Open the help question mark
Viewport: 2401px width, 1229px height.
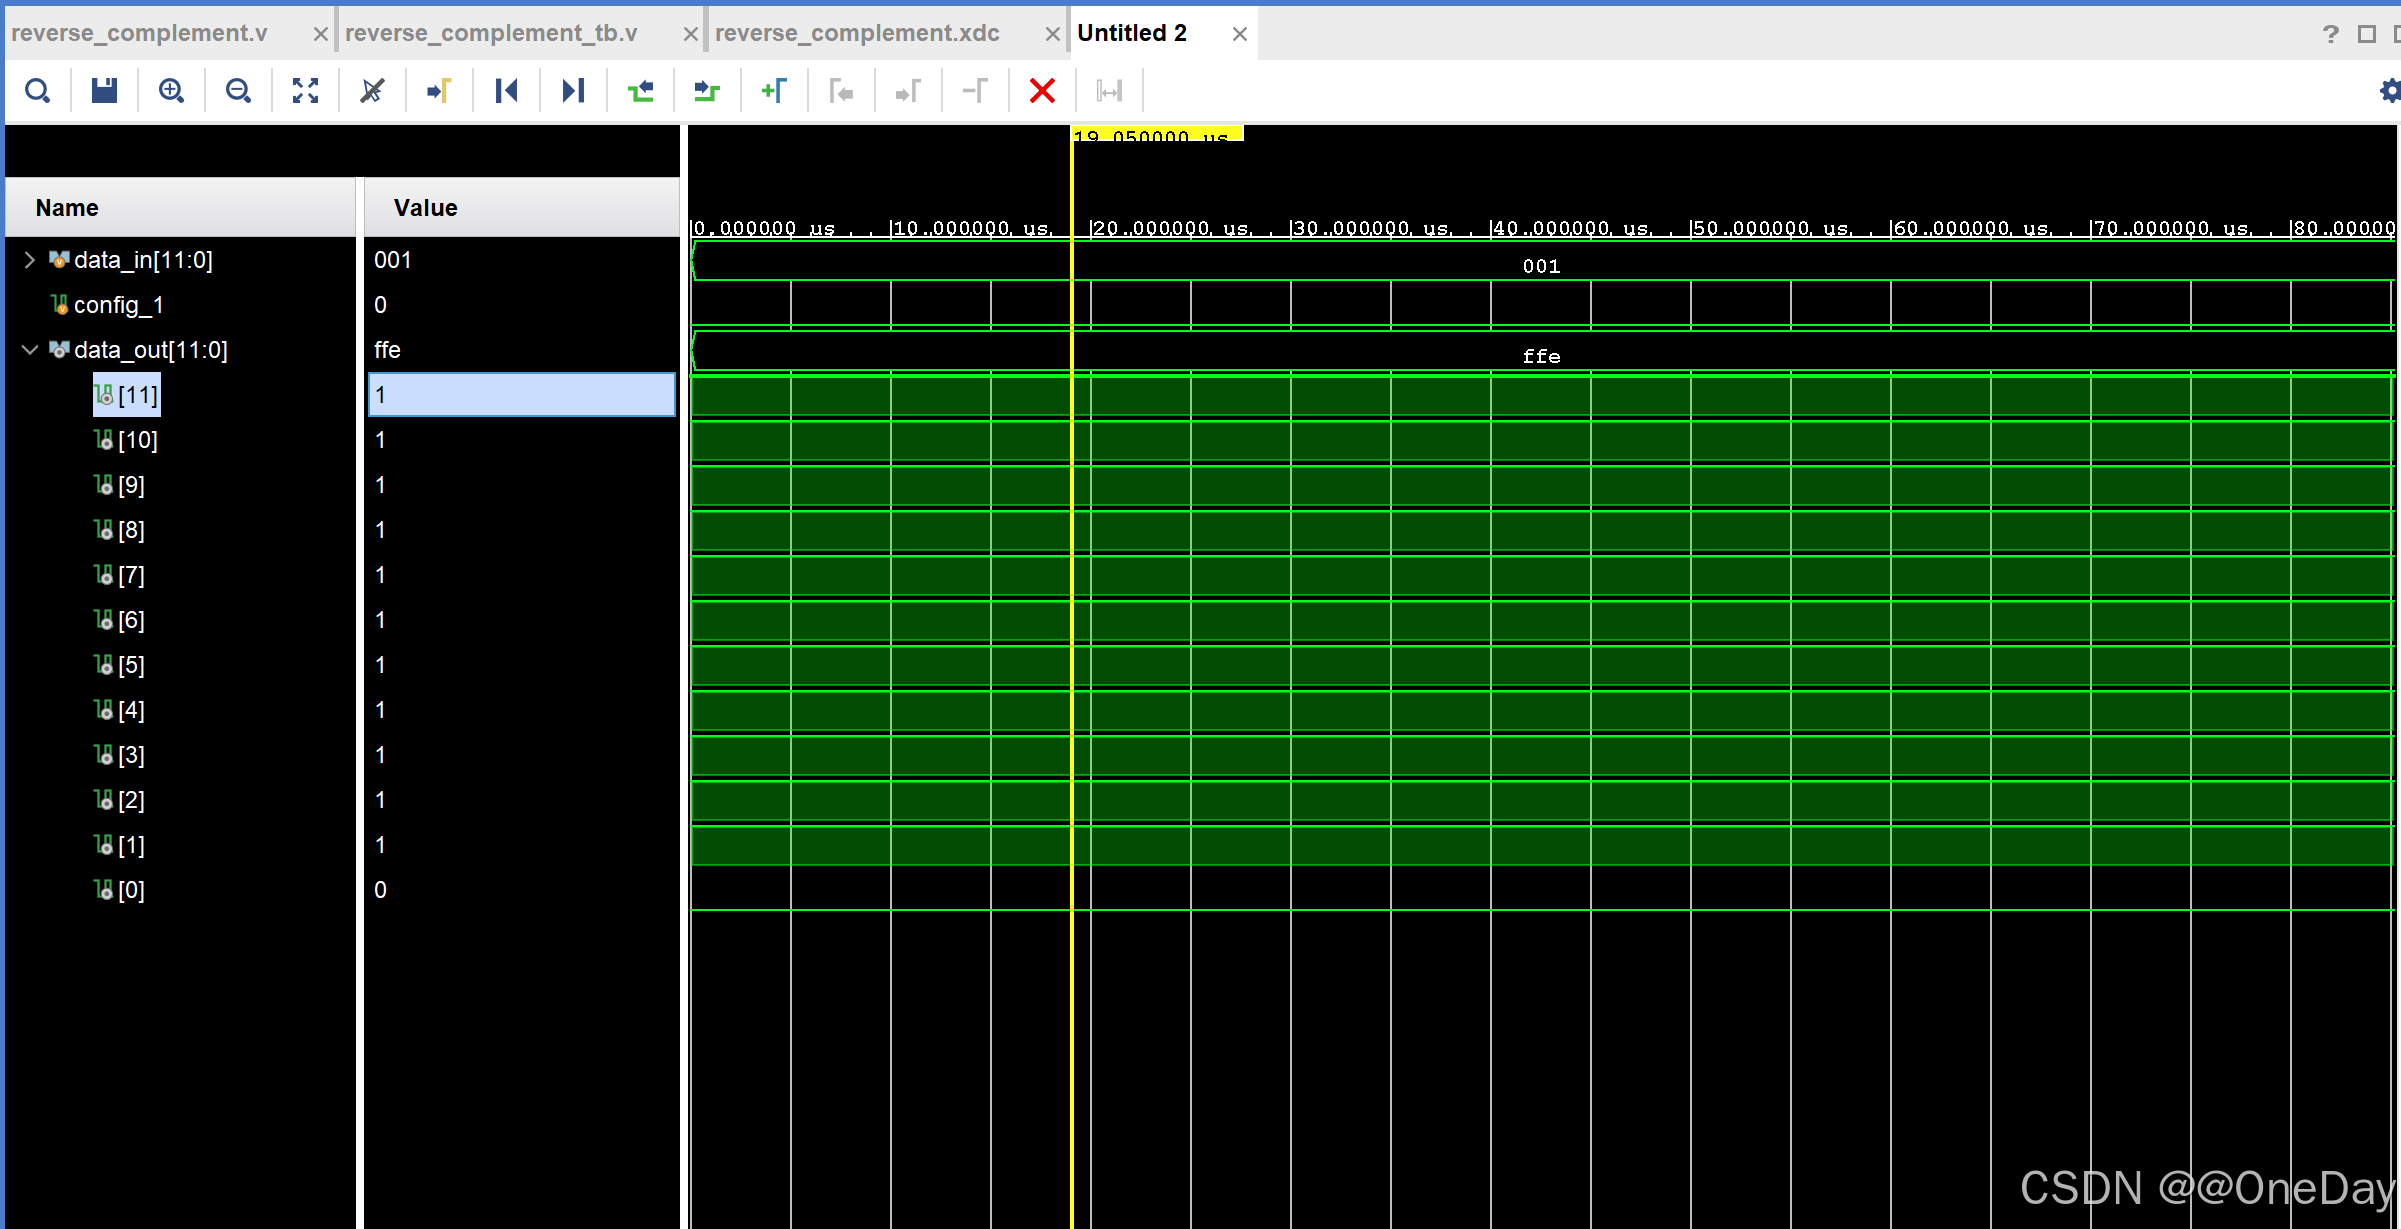tap(2331, 34)
